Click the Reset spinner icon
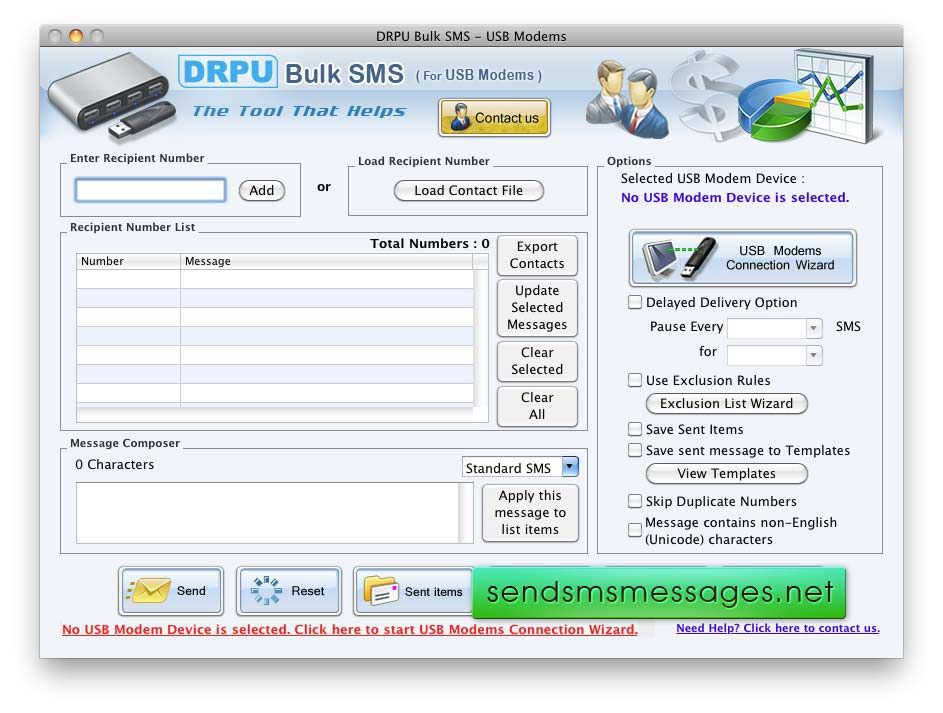The height and width of the screenshot is (713, 943). tap(266, 590)
